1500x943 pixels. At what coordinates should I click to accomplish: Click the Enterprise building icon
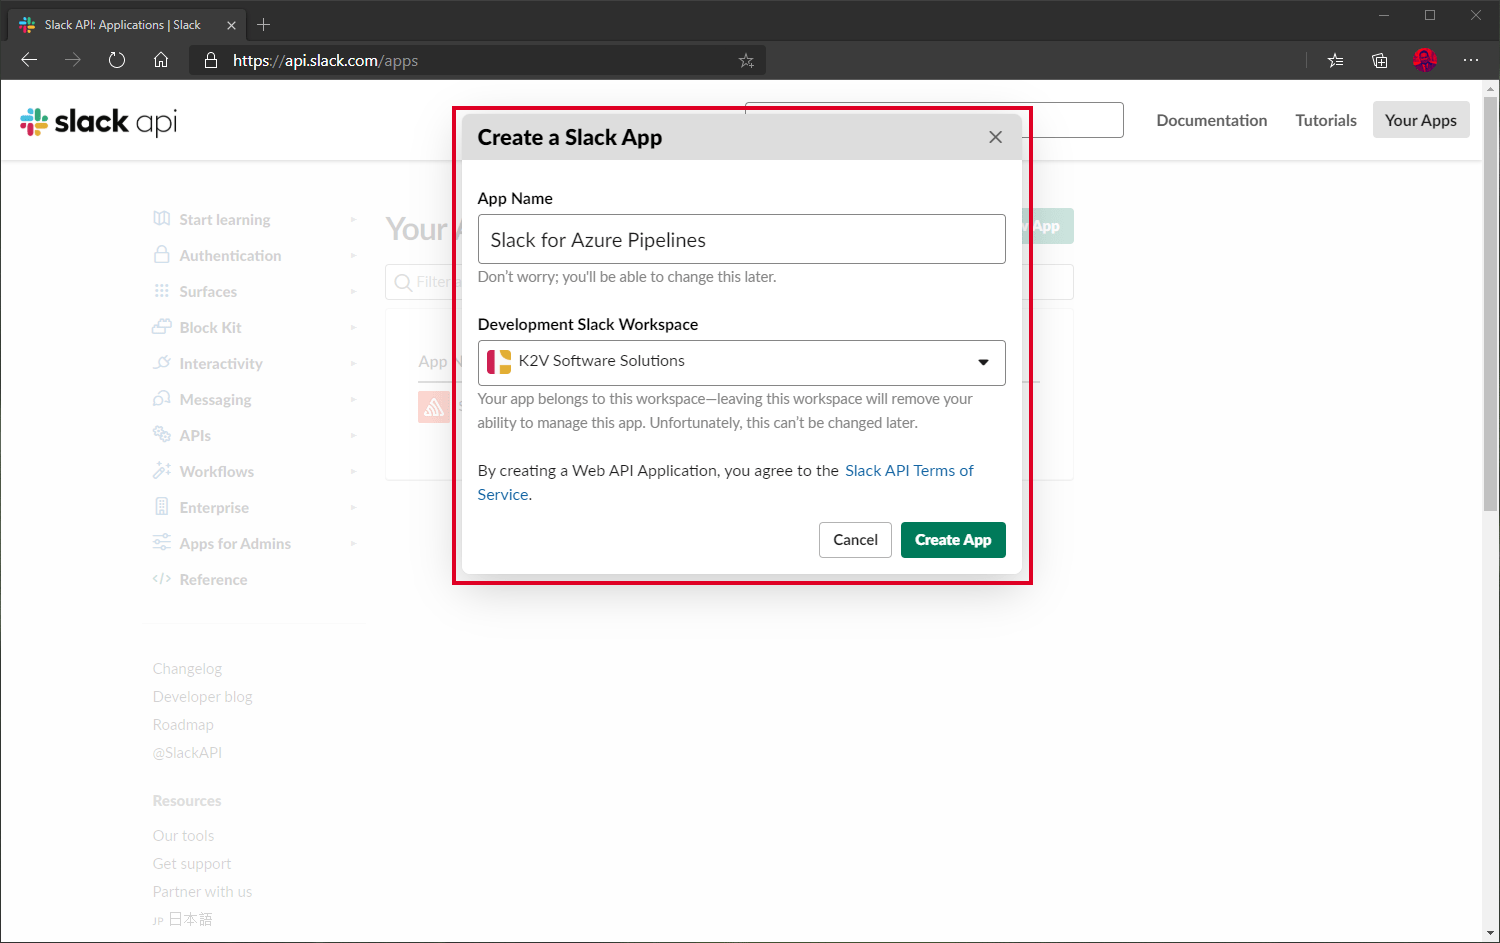pos(161,507)
